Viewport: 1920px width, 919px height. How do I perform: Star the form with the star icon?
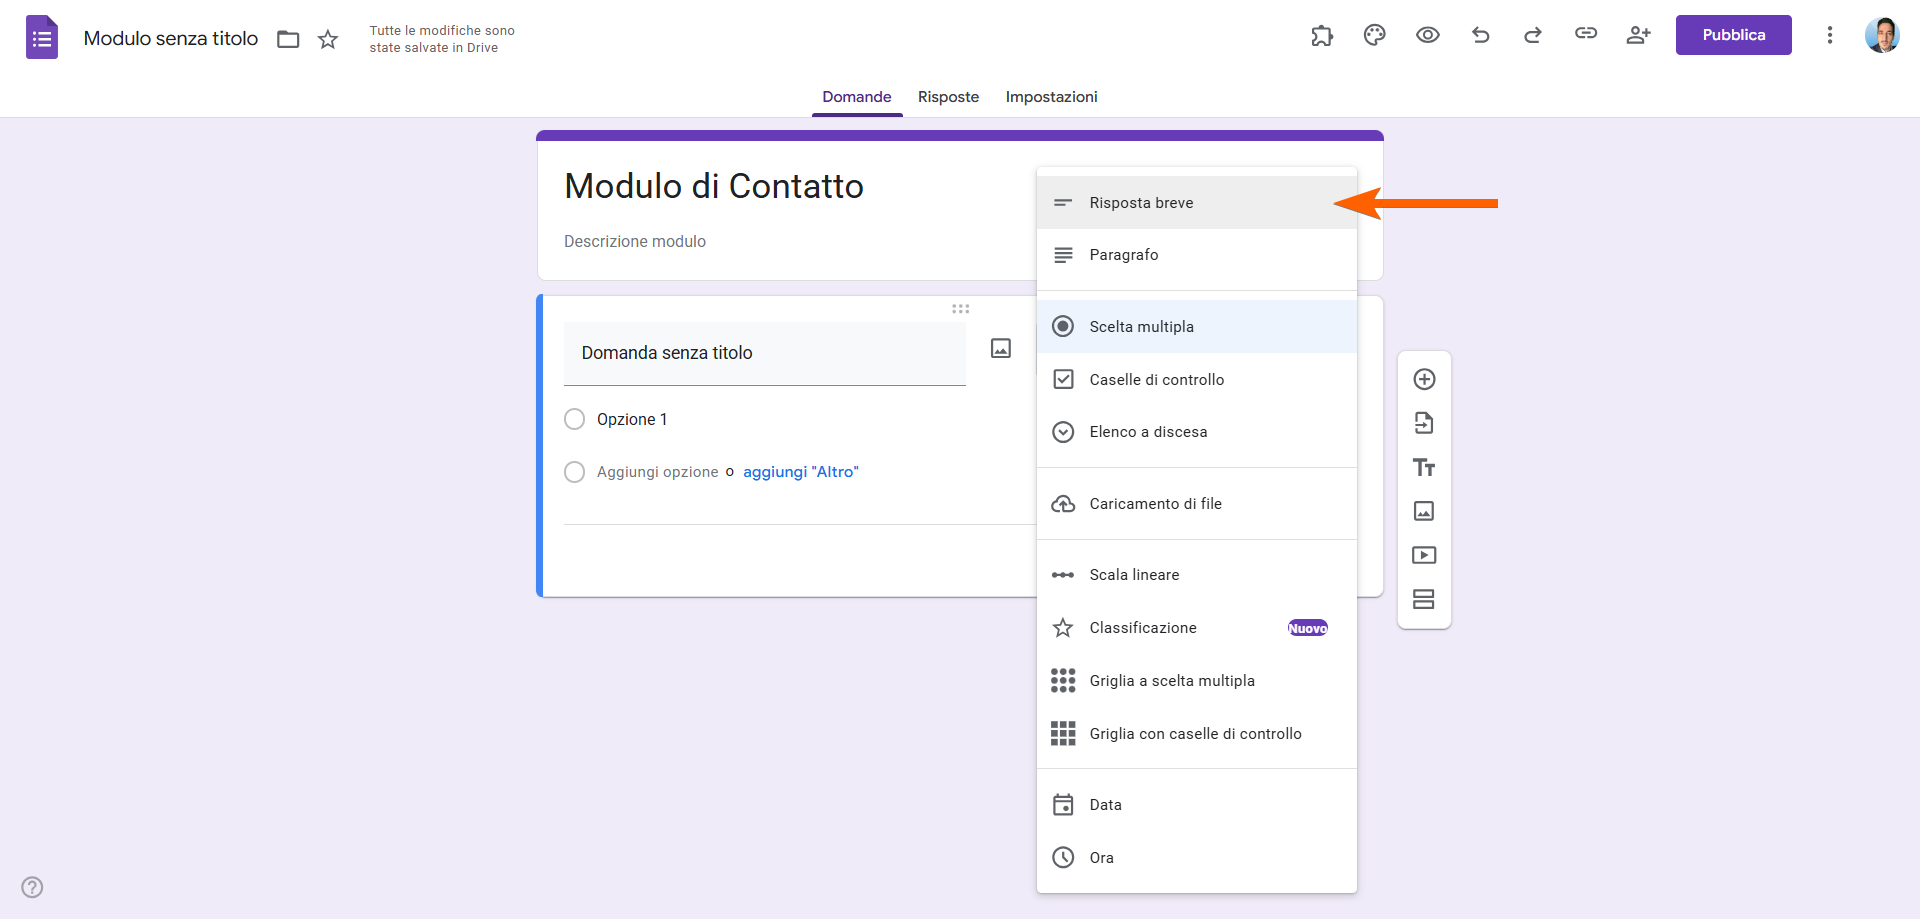[328, 39]
